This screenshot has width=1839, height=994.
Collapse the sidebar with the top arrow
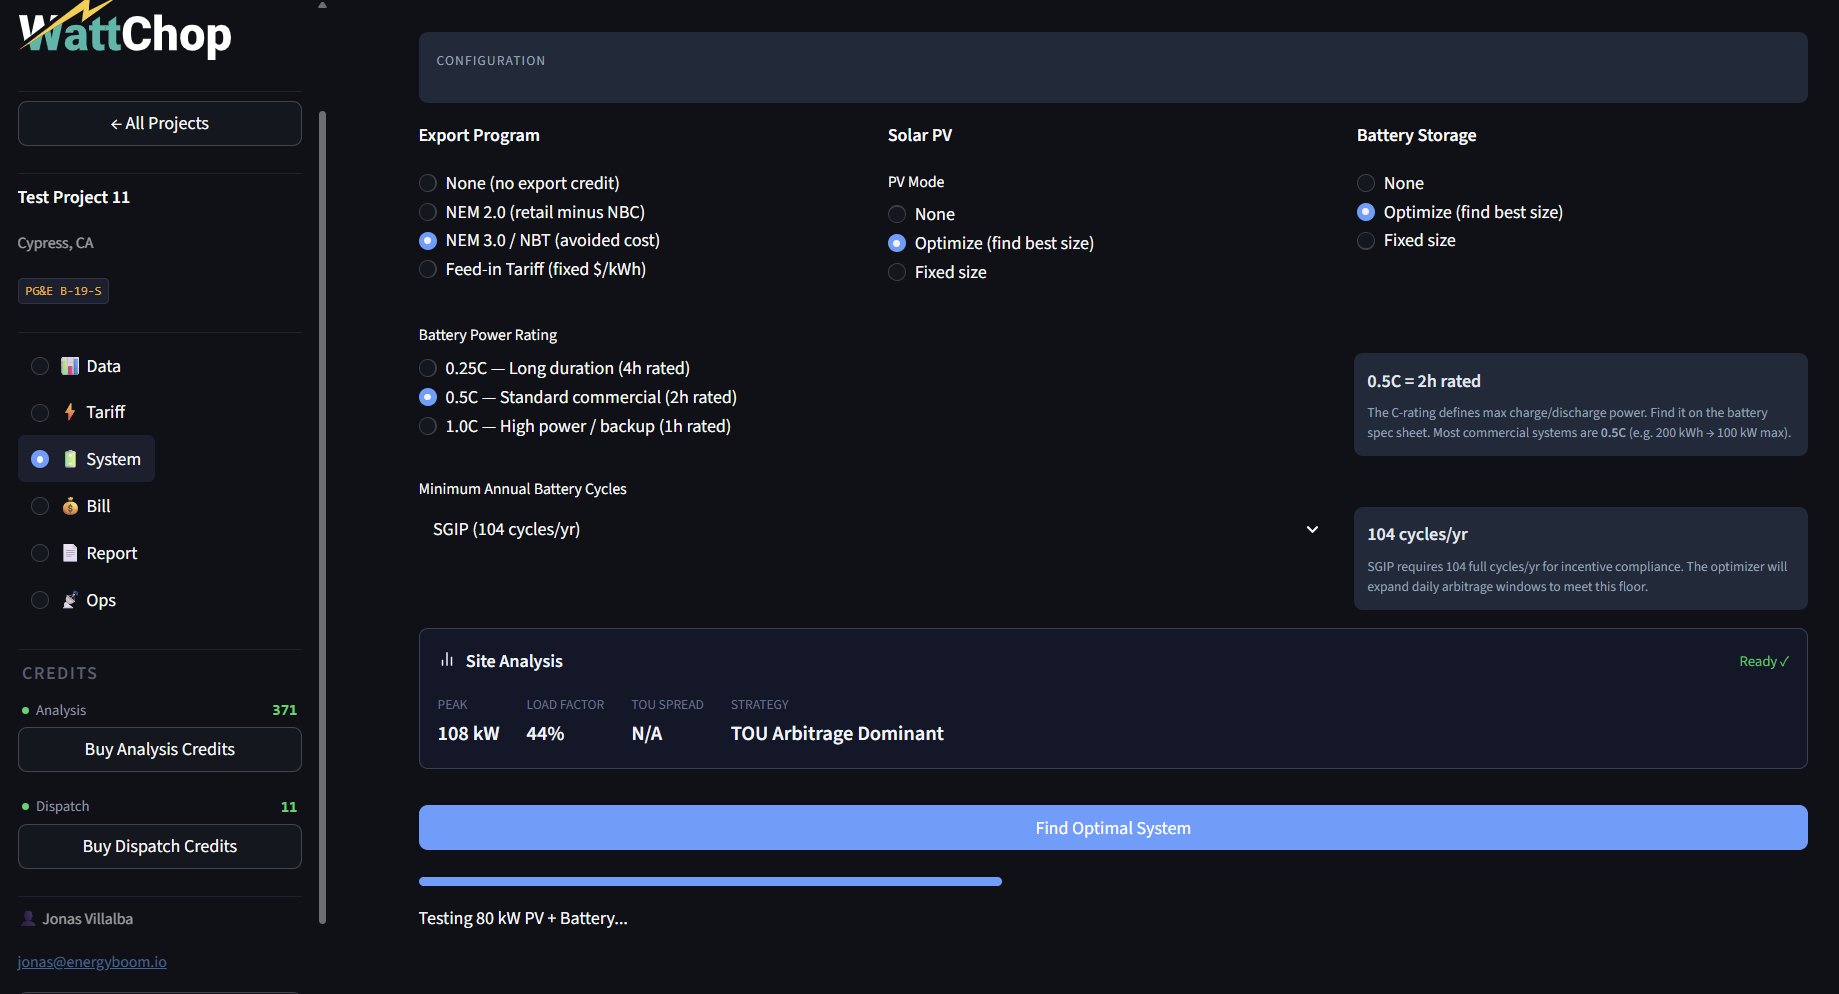click(321, 5)
